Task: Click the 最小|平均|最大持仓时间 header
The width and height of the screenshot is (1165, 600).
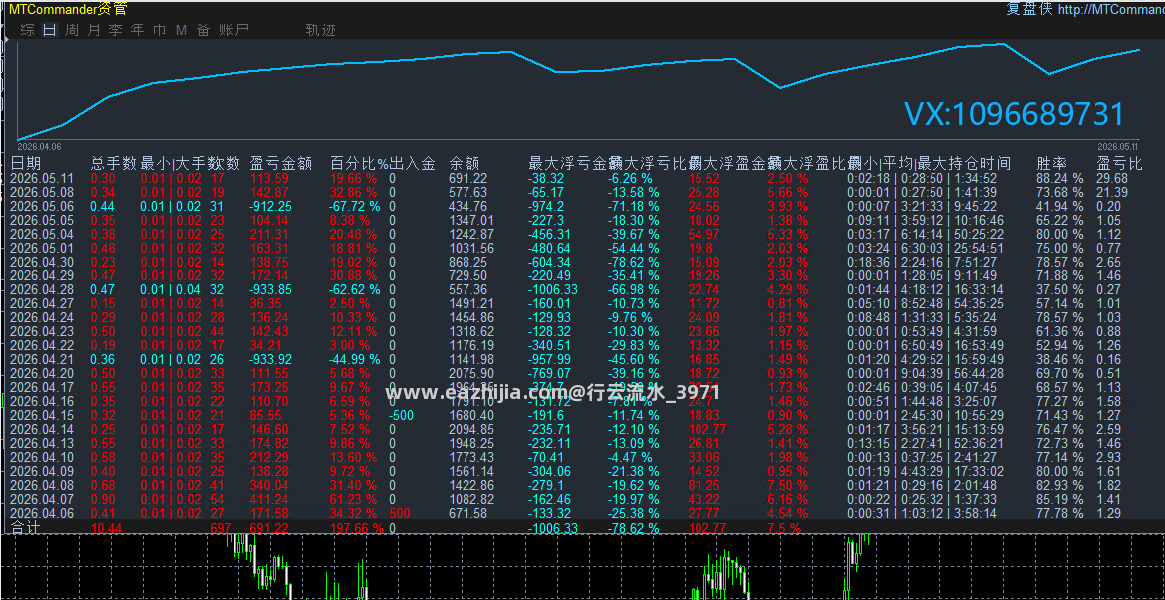Action: [x=929, y=163]
